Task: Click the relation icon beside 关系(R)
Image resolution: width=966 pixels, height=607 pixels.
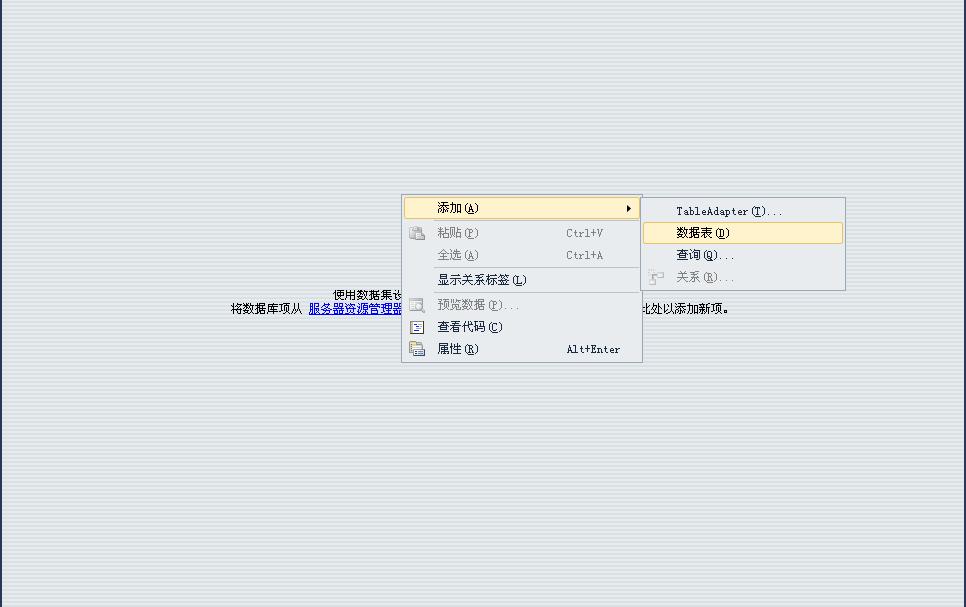Action: click(x=656, y=277)
